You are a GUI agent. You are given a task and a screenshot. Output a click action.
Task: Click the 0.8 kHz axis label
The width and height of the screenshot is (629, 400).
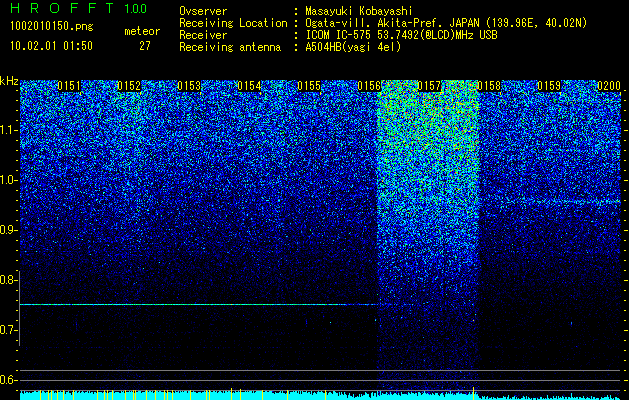click(9, 280)
